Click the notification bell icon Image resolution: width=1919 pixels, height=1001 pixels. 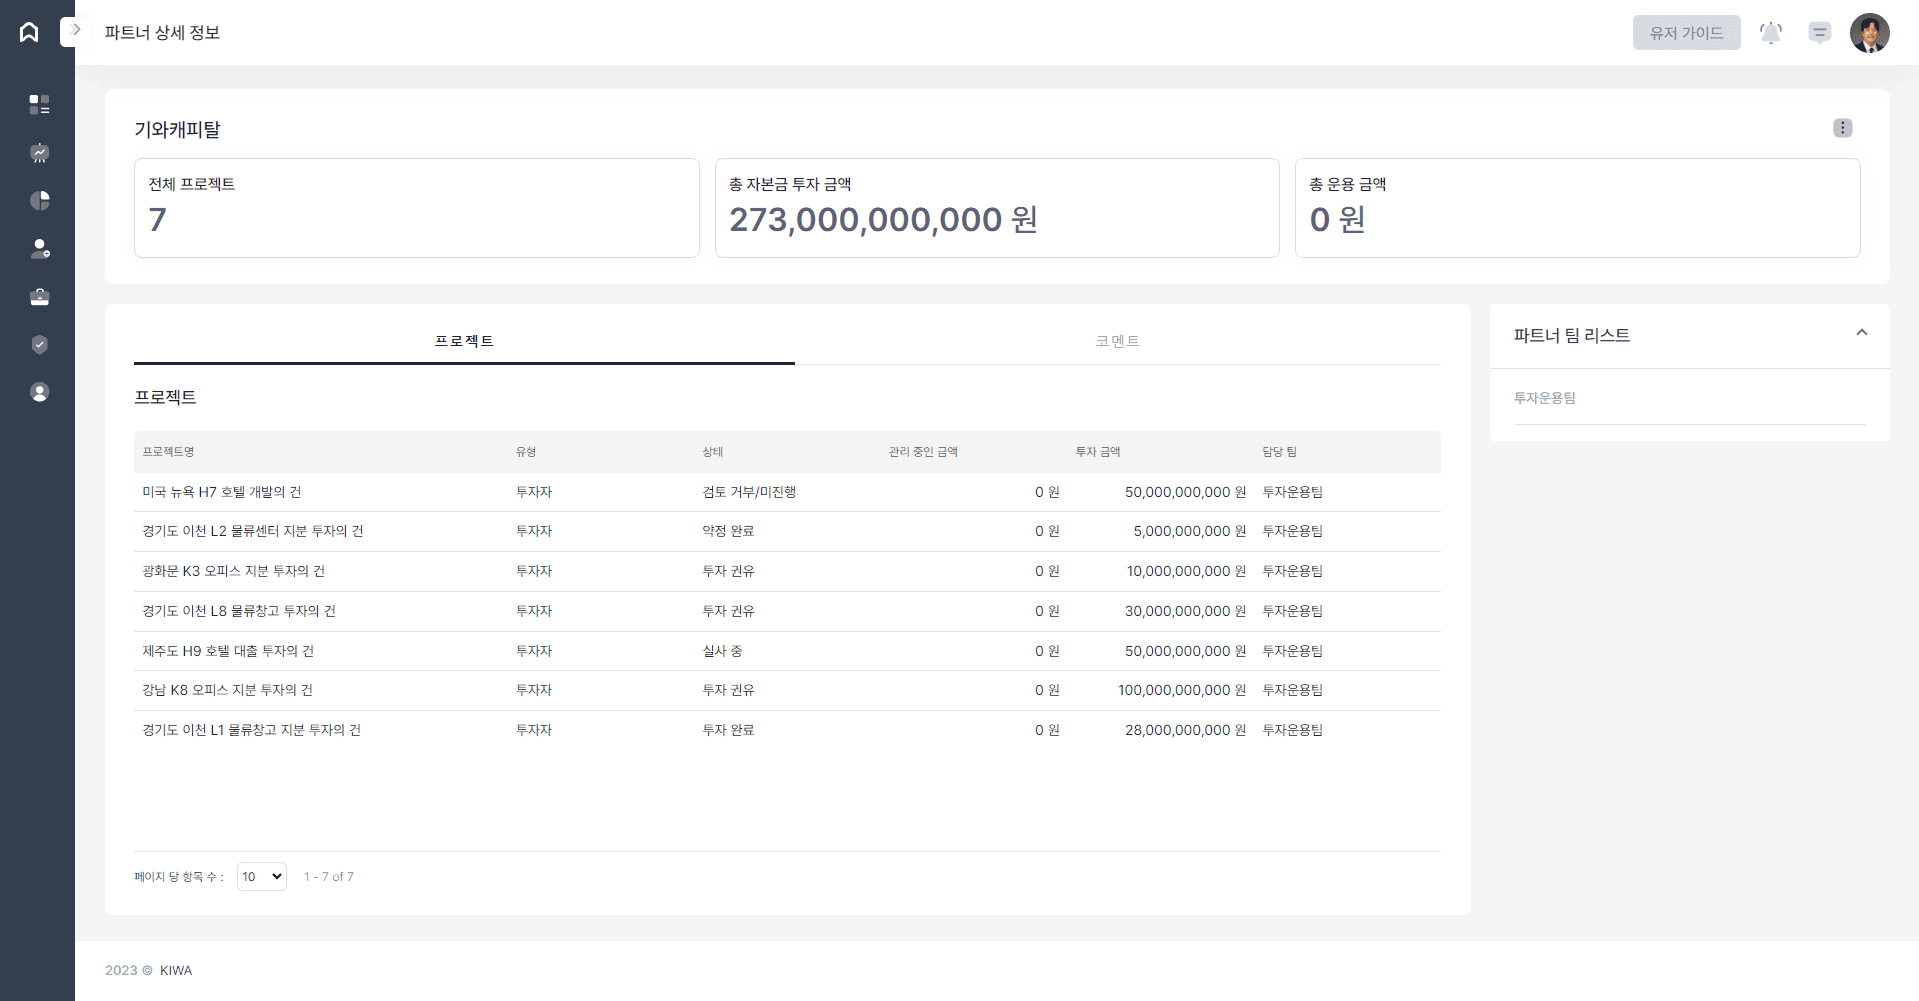coord(1770,33)
